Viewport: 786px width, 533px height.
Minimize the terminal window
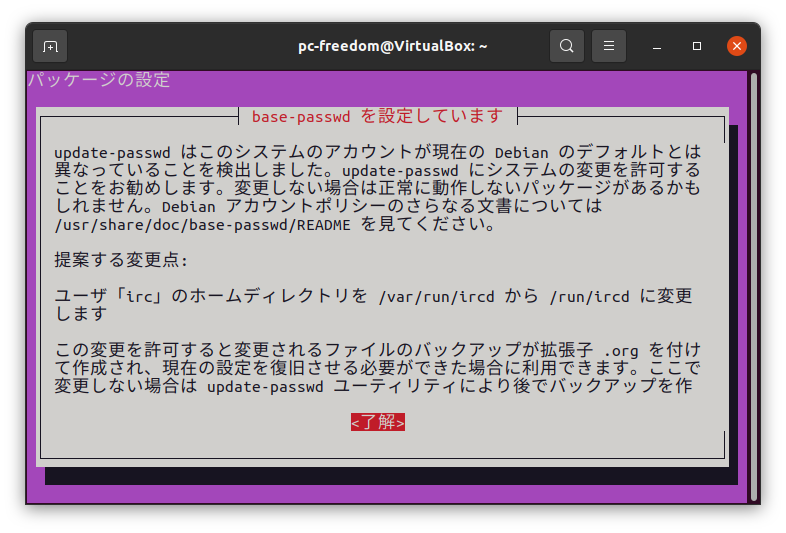(657, 46)
